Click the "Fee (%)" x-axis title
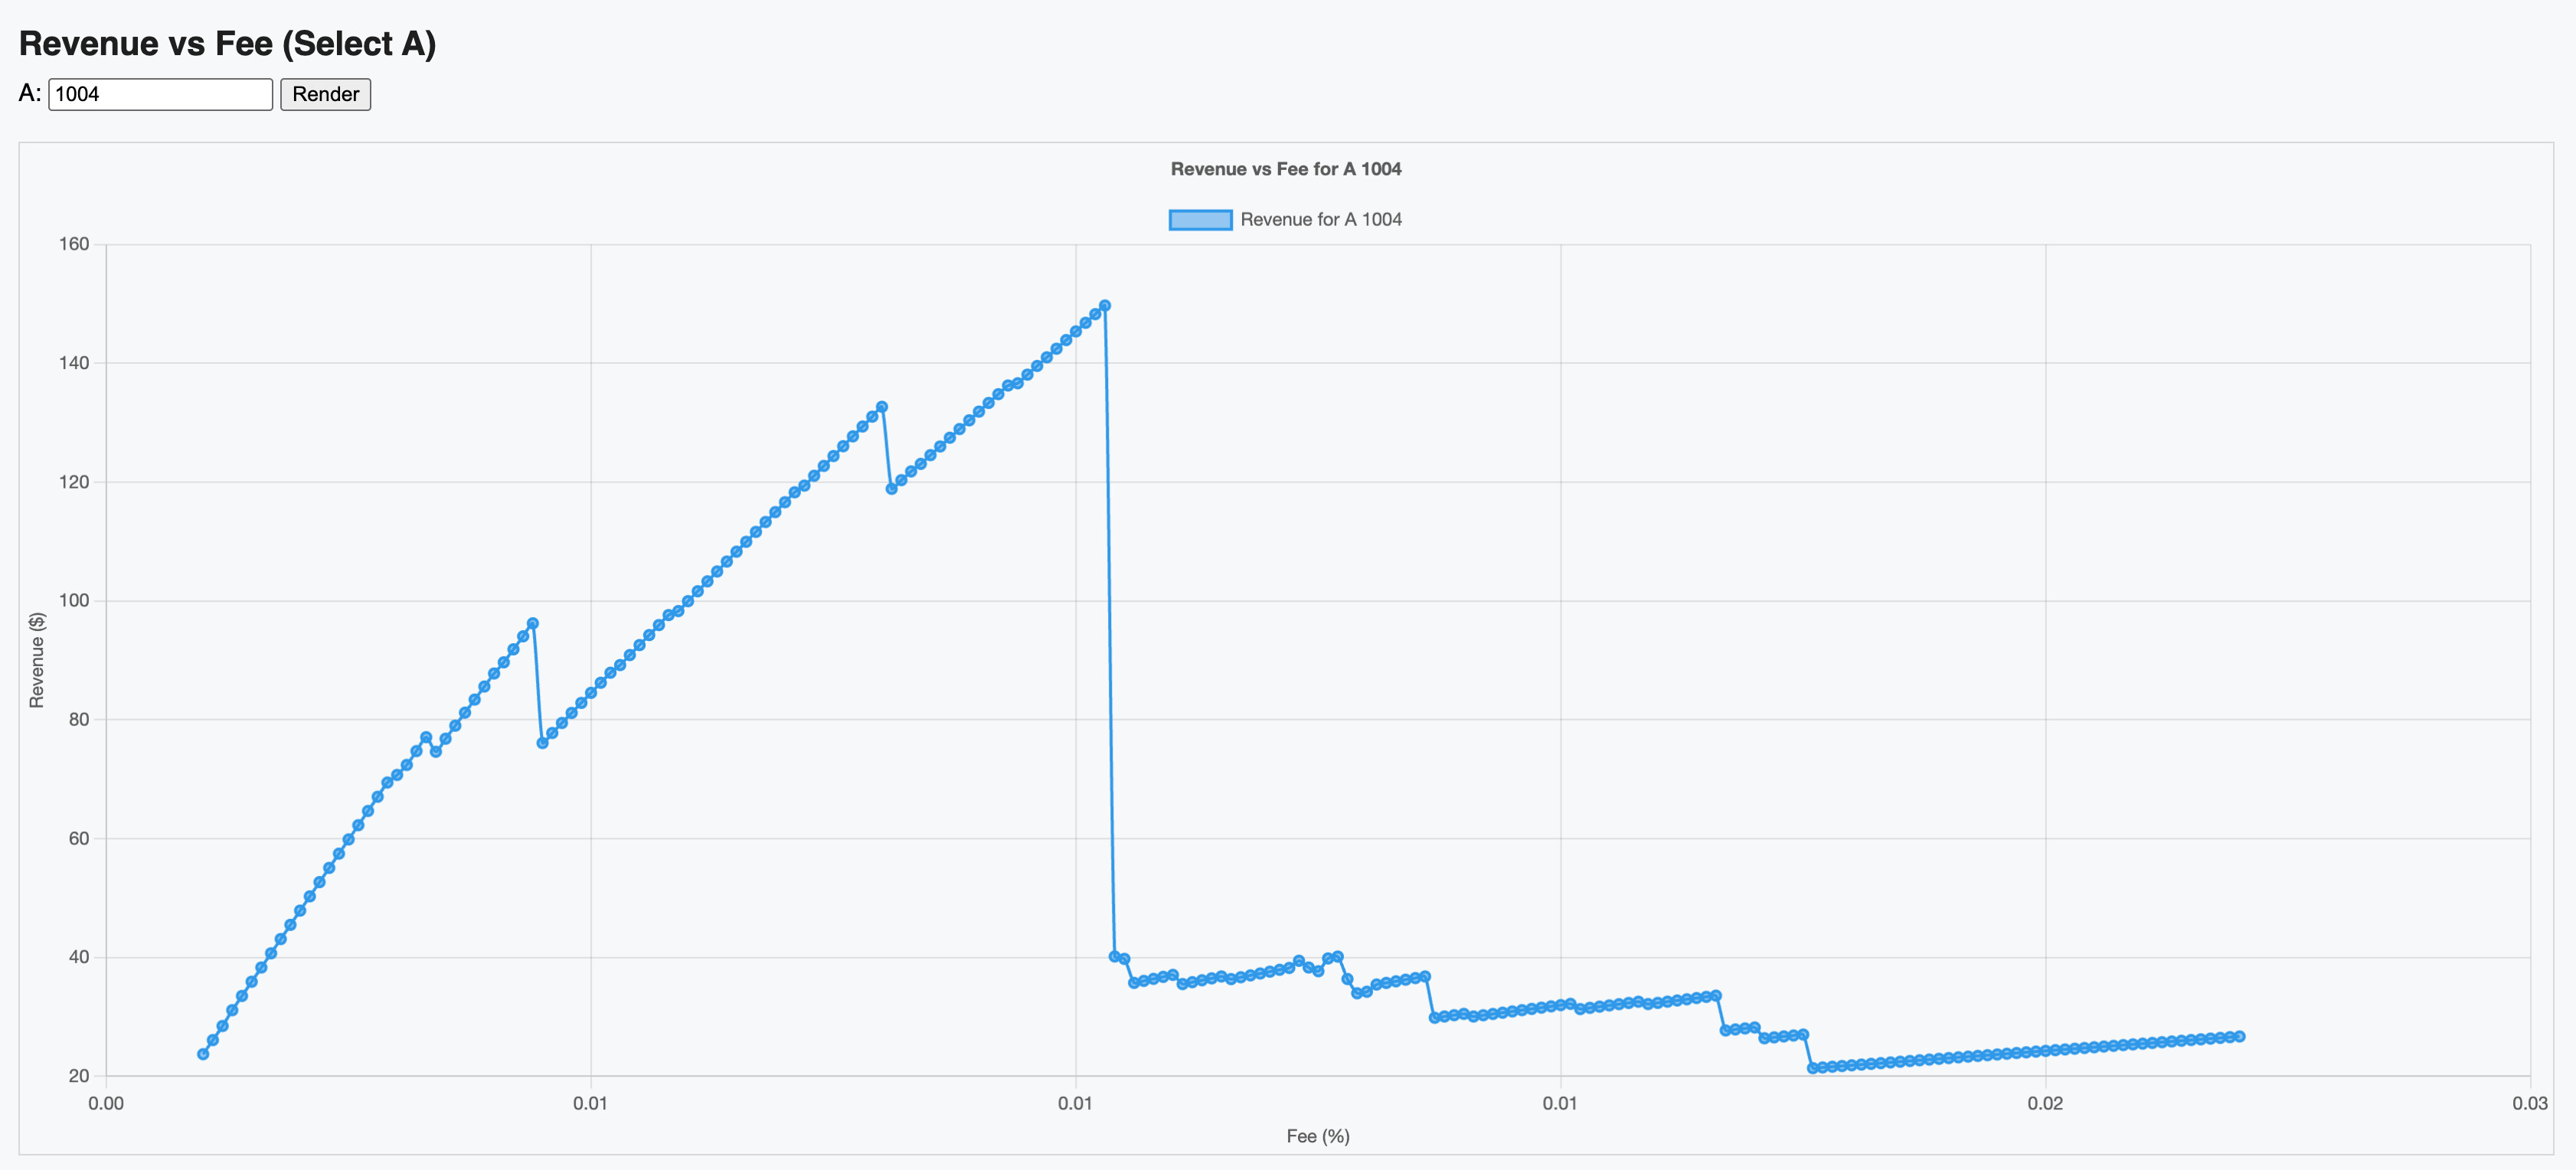 point(1318,1136)
